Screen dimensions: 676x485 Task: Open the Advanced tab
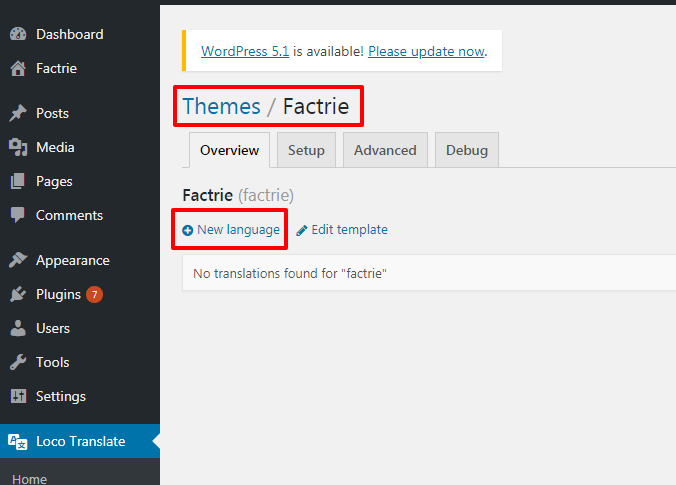385,150
